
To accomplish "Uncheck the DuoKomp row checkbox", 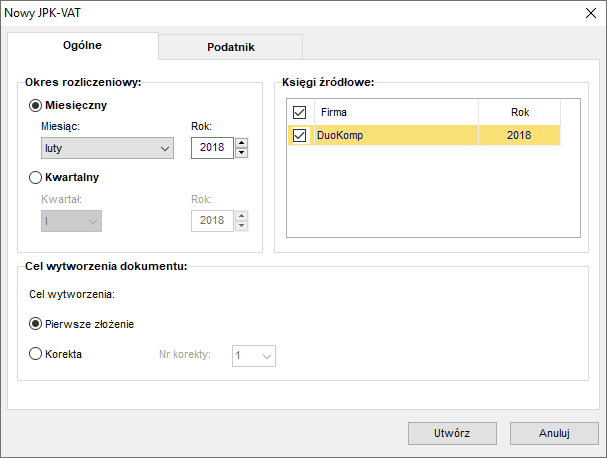I will 299,135.
